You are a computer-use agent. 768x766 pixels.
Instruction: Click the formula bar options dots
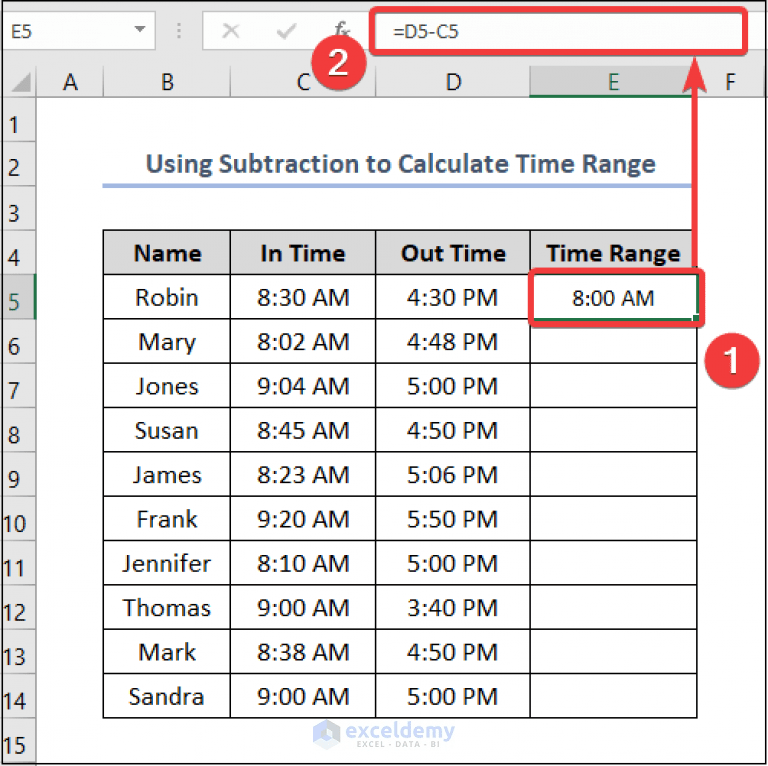click(179, 30)
